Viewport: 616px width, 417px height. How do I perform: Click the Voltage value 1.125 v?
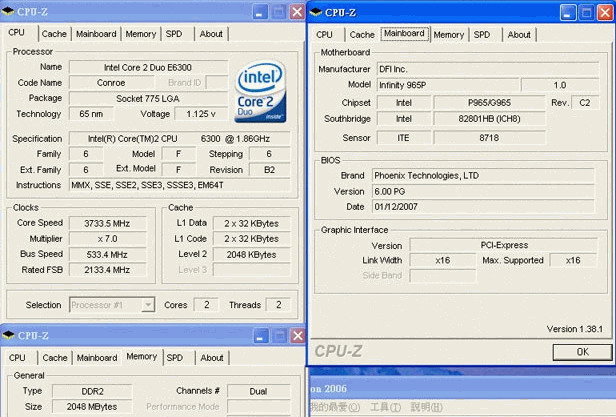(201, 114)
